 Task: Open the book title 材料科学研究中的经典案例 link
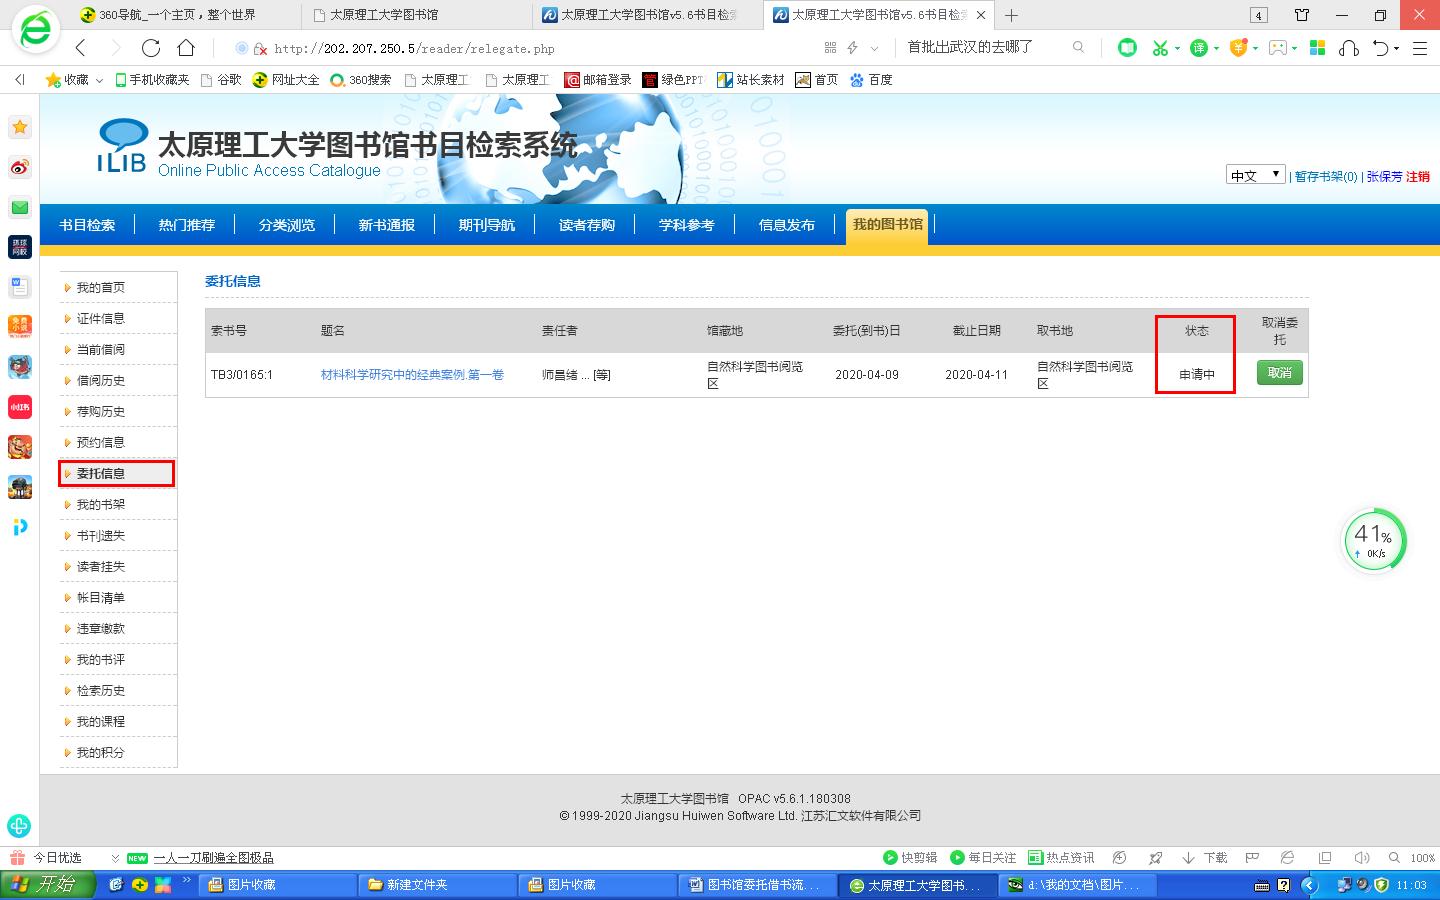(412, 375)
